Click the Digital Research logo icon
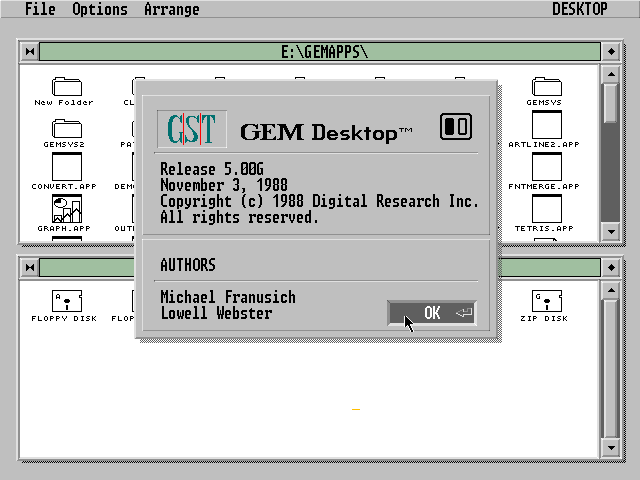This screenshot has height=480, width=640. click(x=456, y=127)
